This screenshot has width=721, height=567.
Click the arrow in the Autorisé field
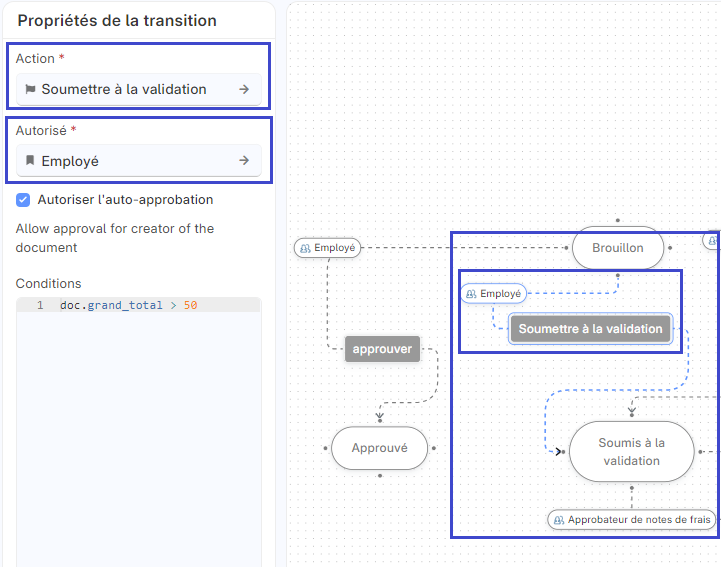244,160
